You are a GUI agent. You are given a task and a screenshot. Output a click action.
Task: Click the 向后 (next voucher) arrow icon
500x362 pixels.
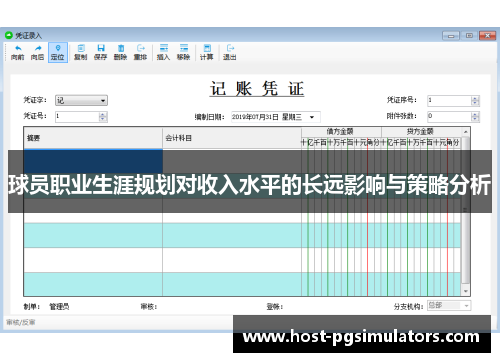point(38,48)
